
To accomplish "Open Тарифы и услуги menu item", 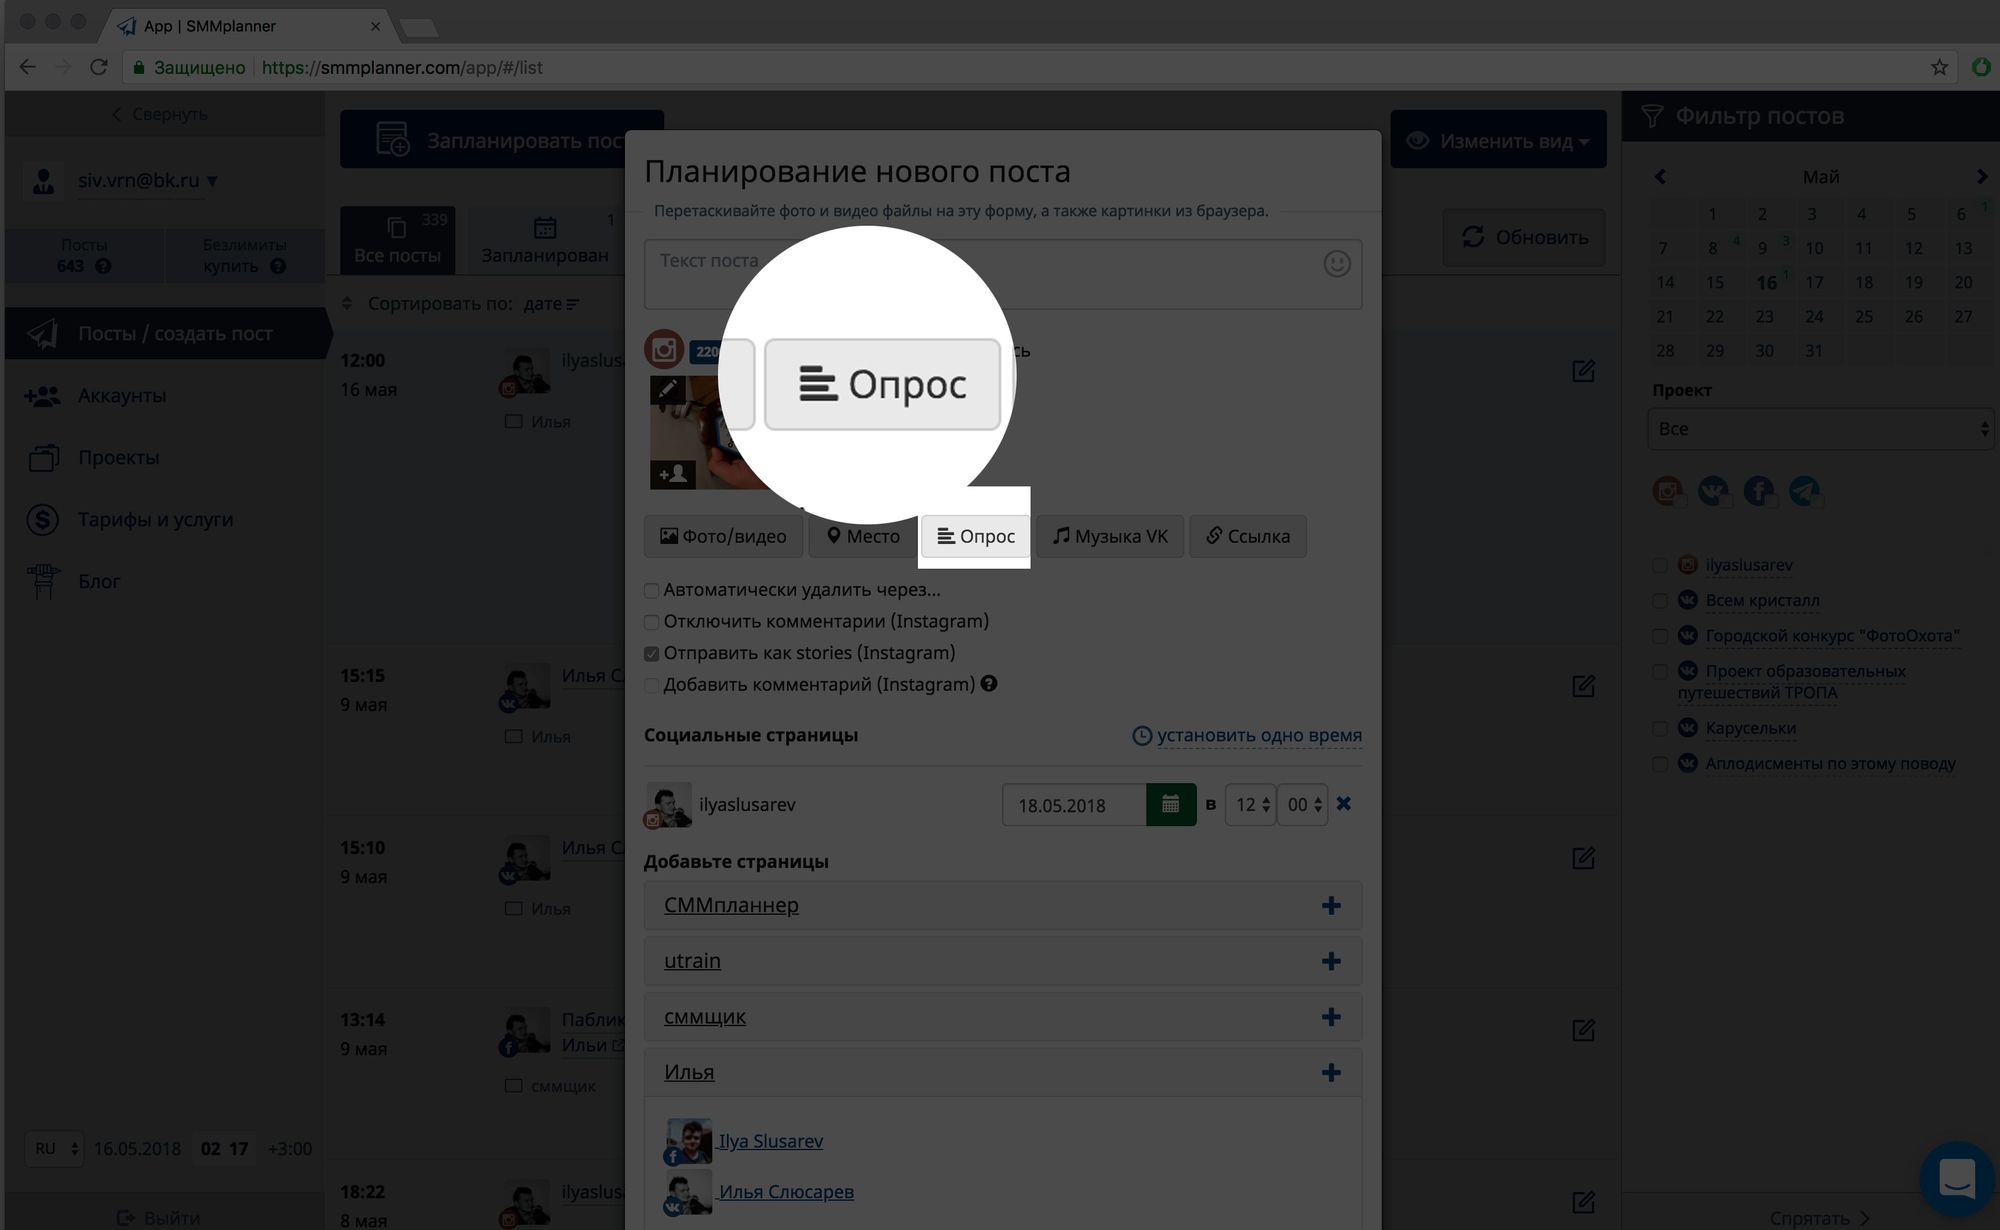I will click(155, 520).
